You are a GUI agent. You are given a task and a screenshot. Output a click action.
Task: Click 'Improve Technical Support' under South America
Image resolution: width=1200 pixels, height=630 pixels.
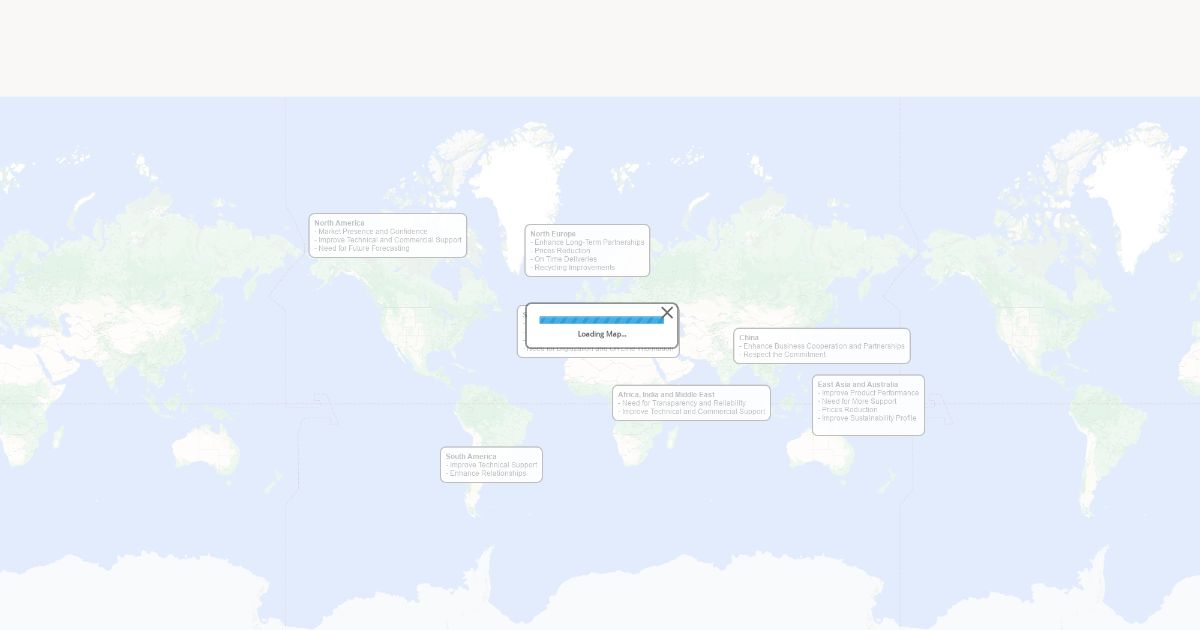click(x=492, y=465)
